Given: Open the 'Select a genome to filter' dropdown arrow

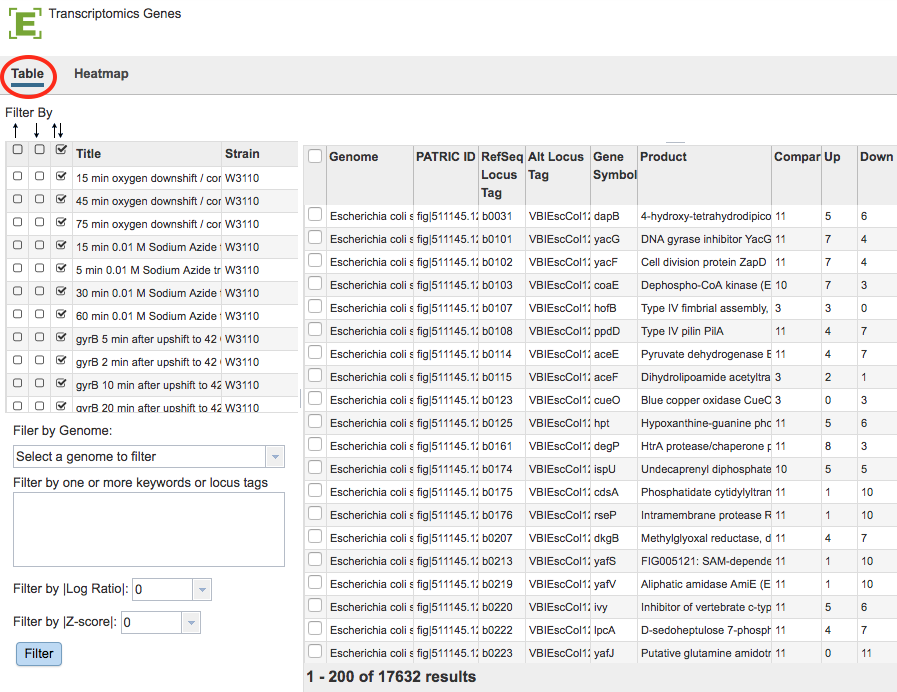Looking at the screenshot, I should tap(275, 456).
